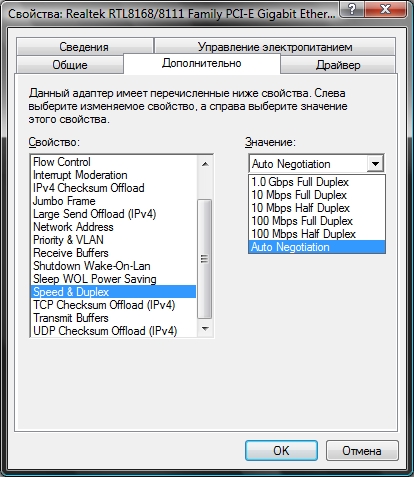Select the Дополнительно tab

(202, 63)
